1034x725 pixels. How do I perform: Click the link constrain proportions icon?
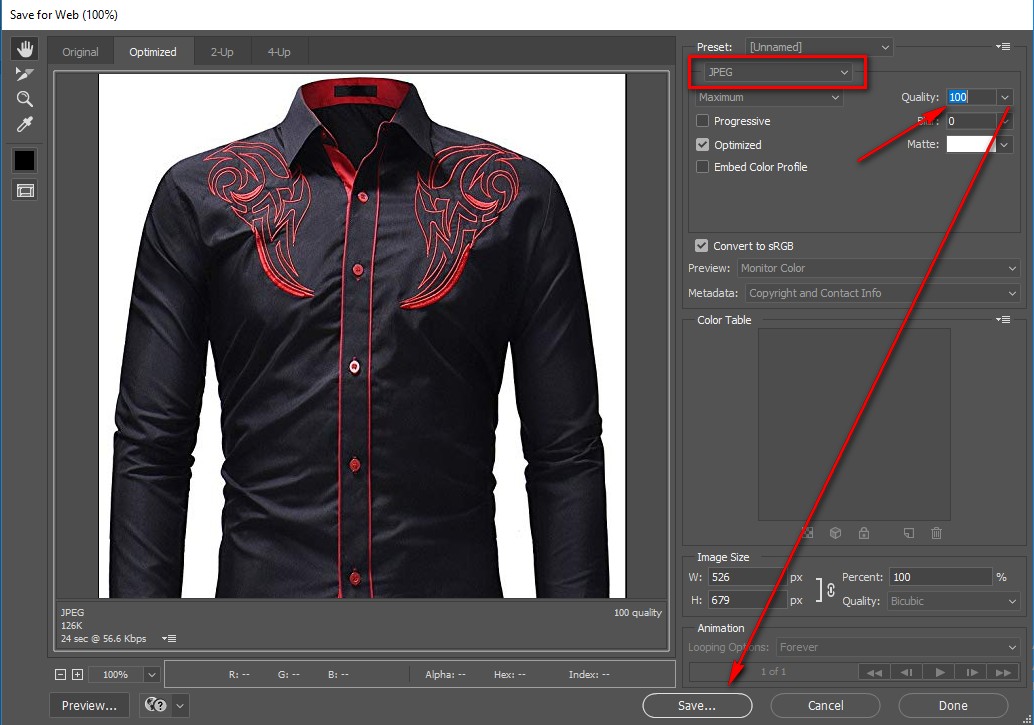tap(830, 590)
